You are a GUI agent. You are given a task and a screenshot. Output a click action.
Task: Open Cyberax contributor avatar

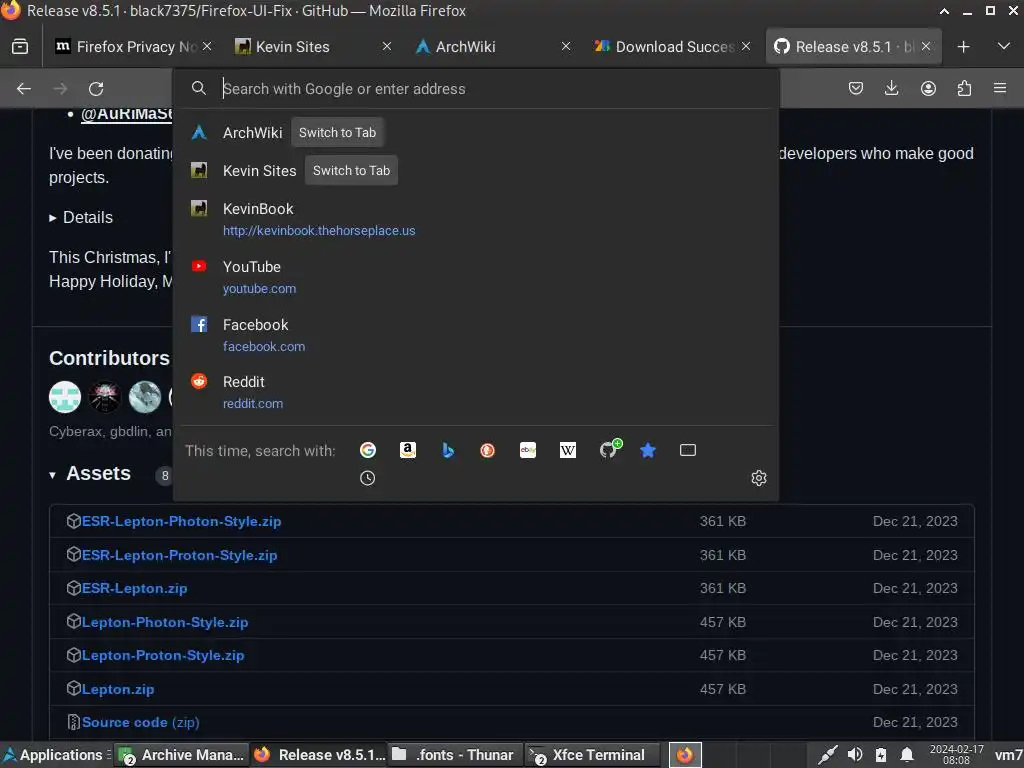pyautogui.click(x=65, y=397)
